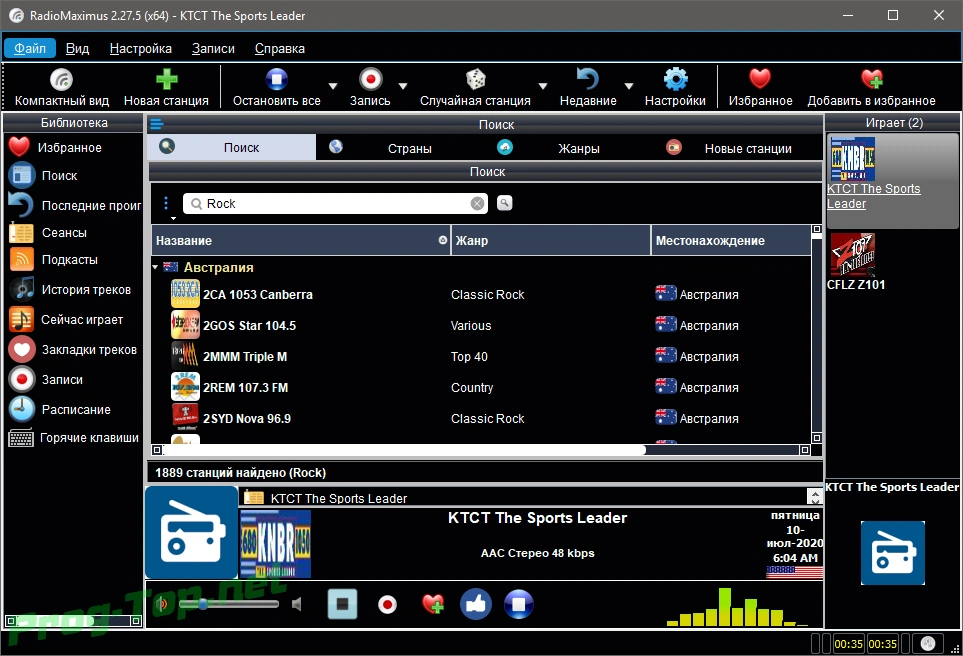Open Settings gear (Настройки) in toolbar

click(675, 88)
